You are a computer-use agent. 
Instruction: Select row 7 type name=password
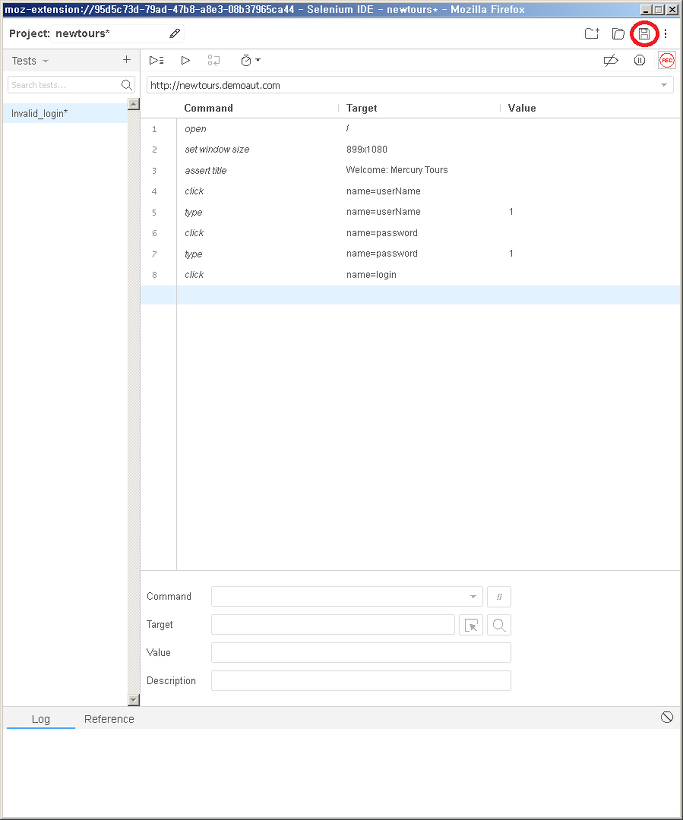(x=411, y=254)
